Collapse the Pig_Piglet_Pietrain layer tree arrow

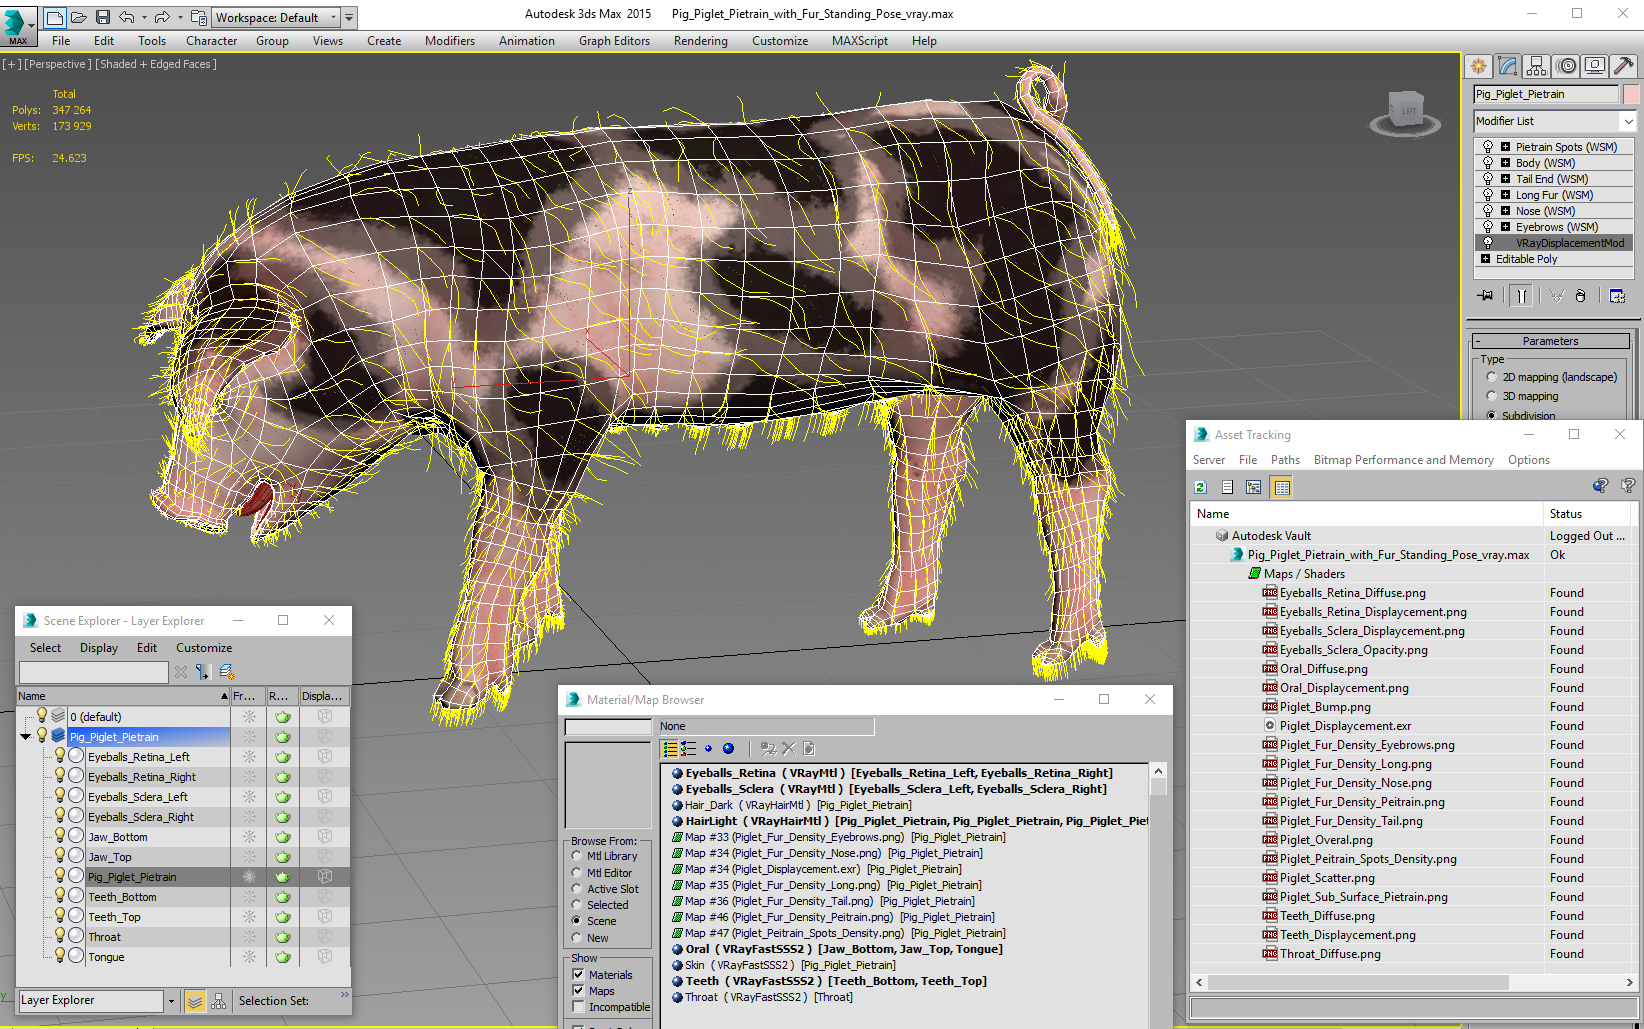(x=26, y=737)
